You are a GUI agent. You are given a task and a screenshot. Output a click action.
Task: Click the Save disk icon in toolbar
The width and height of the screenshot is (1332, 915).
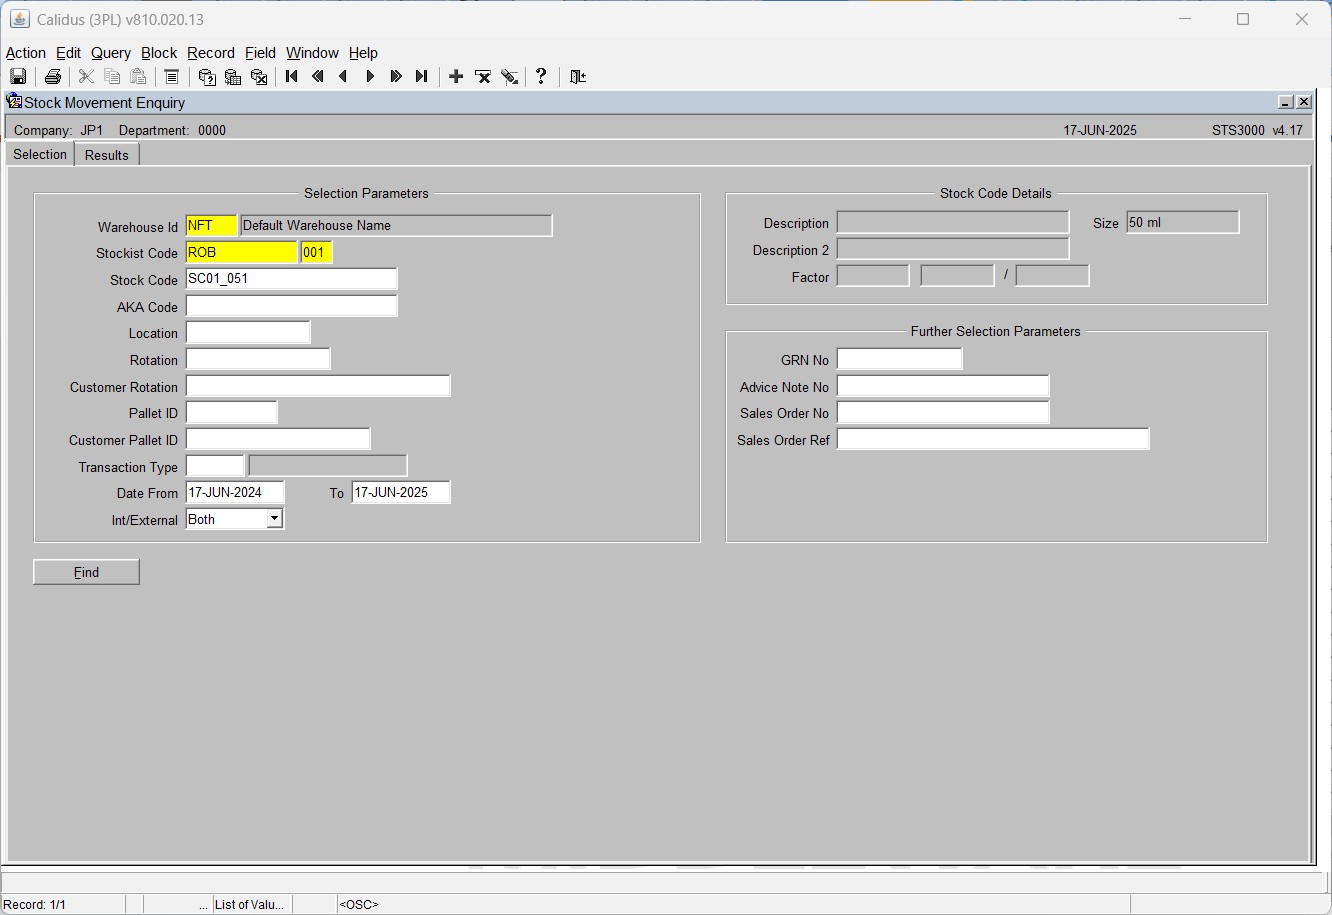click(x=18, y=77)
